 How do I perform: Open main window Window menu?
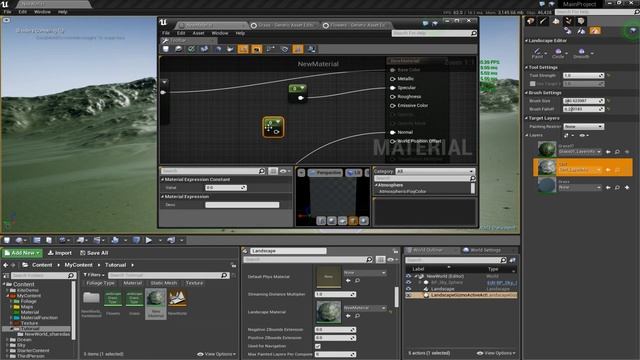(42, 12)
